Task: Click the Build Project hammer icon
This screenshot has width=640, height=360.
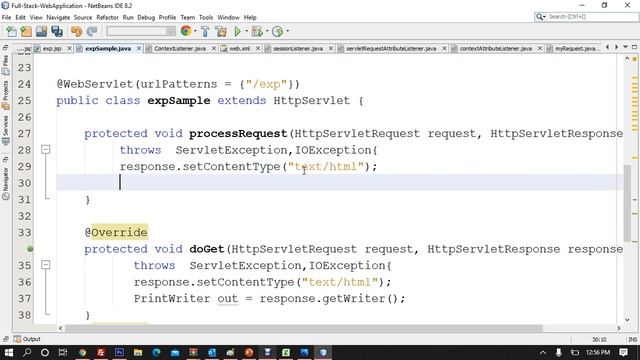Action: [205, 31]
